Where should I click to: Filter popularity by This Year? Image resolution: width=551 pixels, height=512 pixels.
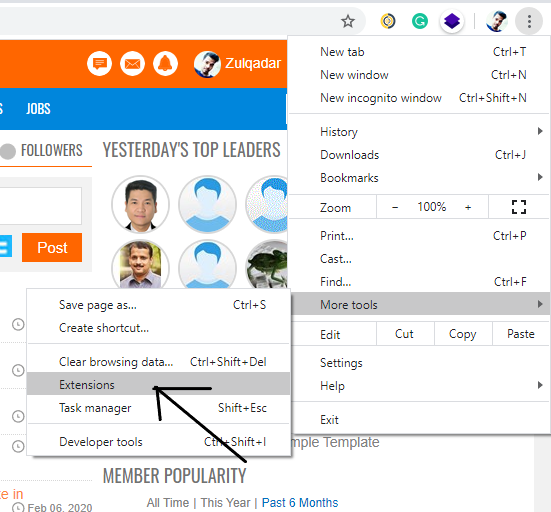225,503
